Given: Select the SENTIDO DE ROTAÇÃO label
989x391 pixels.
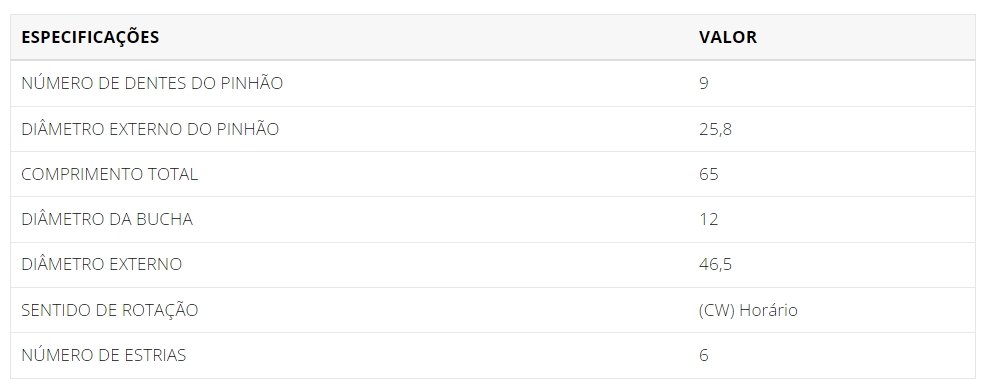Looking at the screenshot, I should pyautogui.click(x=110, y=310).
